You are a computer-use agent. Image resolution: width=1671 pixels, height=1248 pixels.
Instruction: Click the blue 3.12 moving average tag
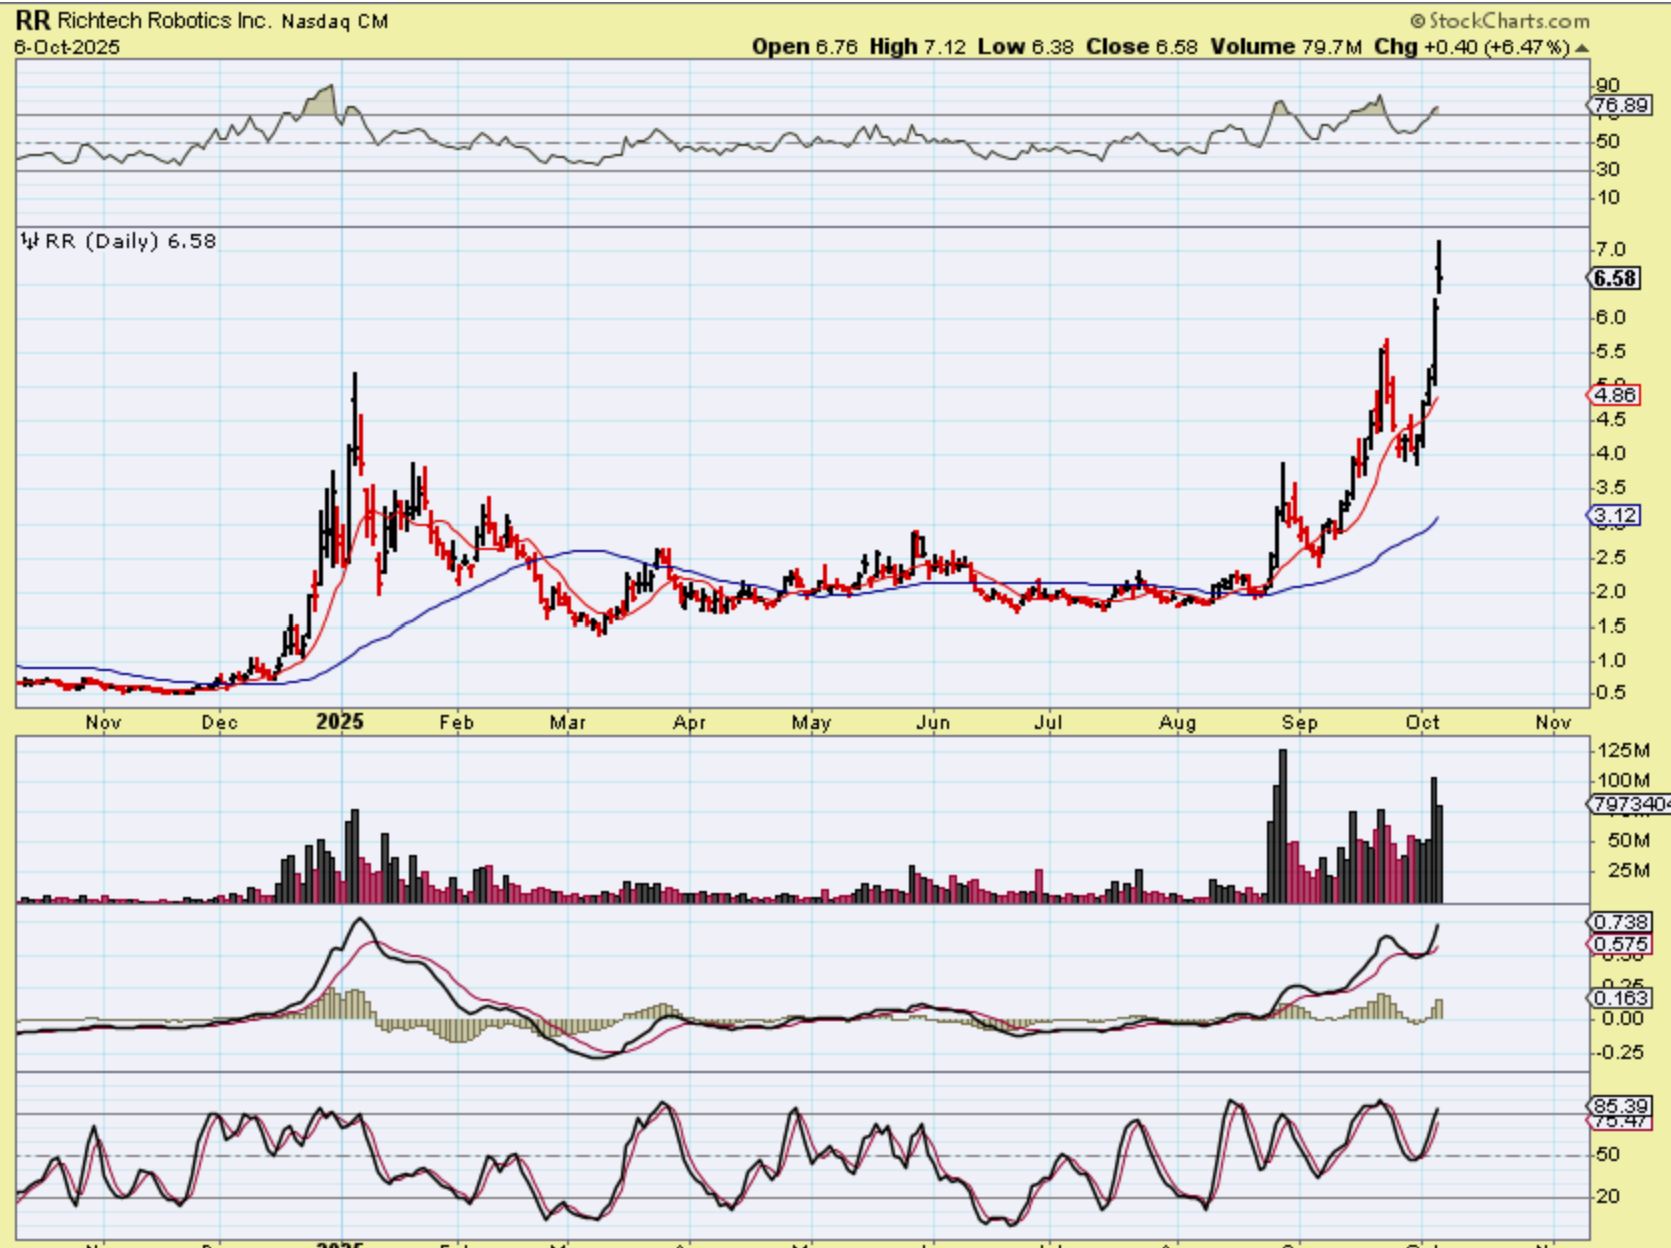click(1615, 515)
